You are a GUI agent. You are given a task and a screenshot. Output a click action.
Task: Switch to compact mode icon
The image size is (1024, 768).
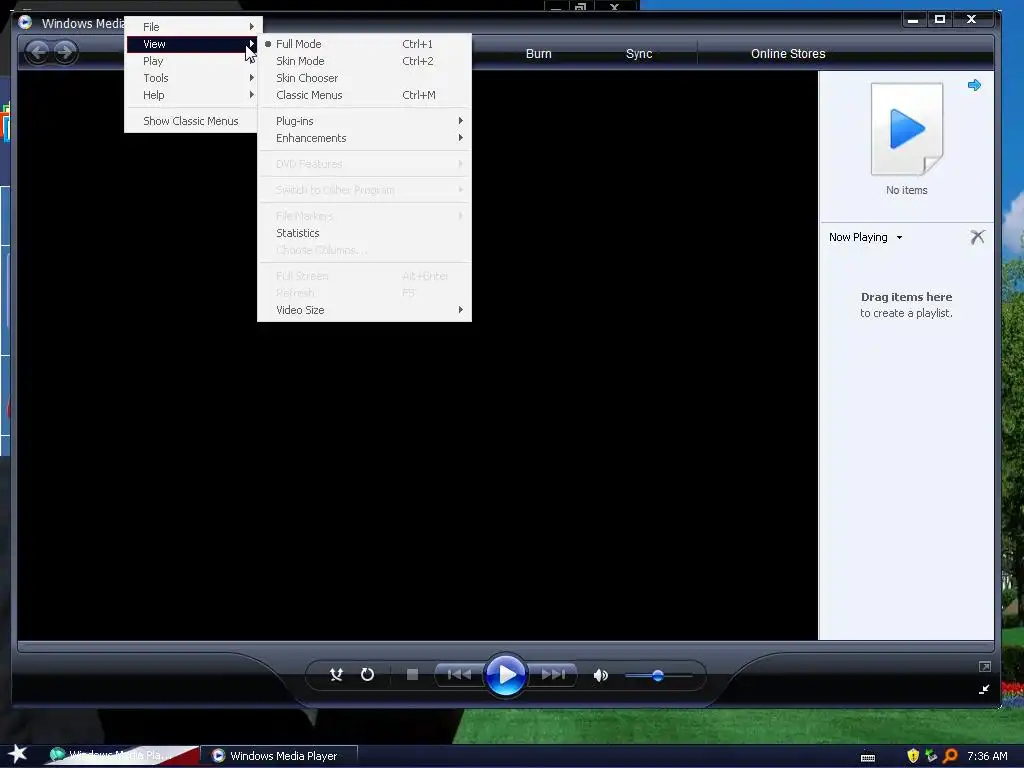(x=984, y=690)
